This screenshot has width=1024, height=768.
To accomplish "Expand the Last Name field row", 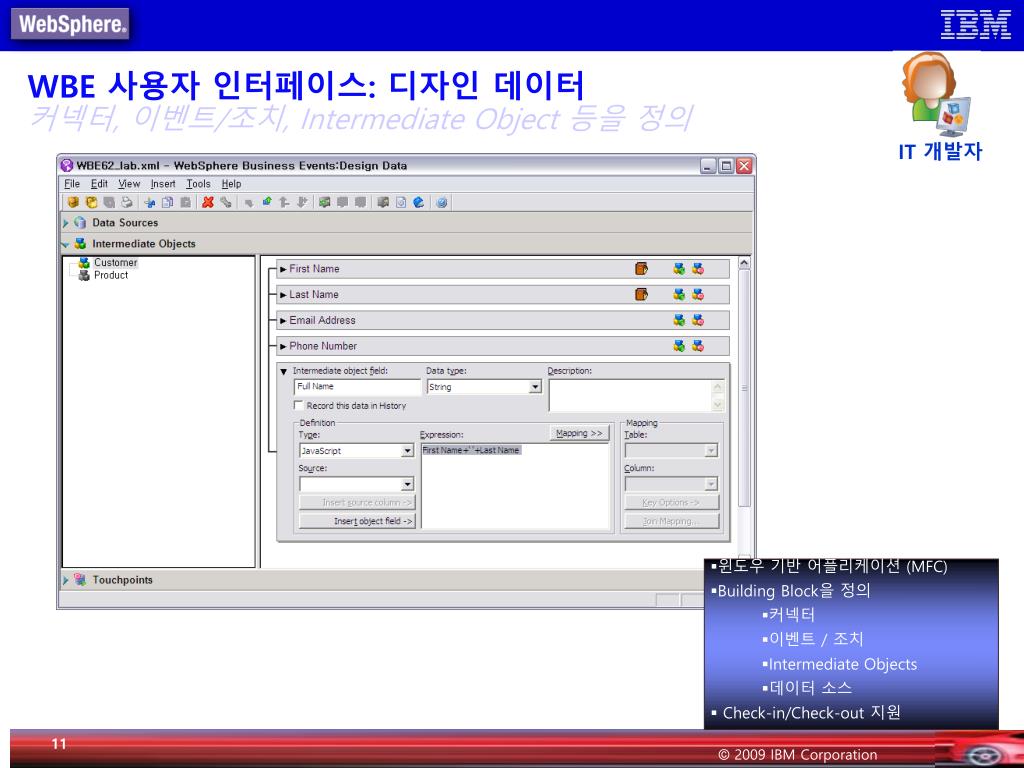I will pos(283,295).
